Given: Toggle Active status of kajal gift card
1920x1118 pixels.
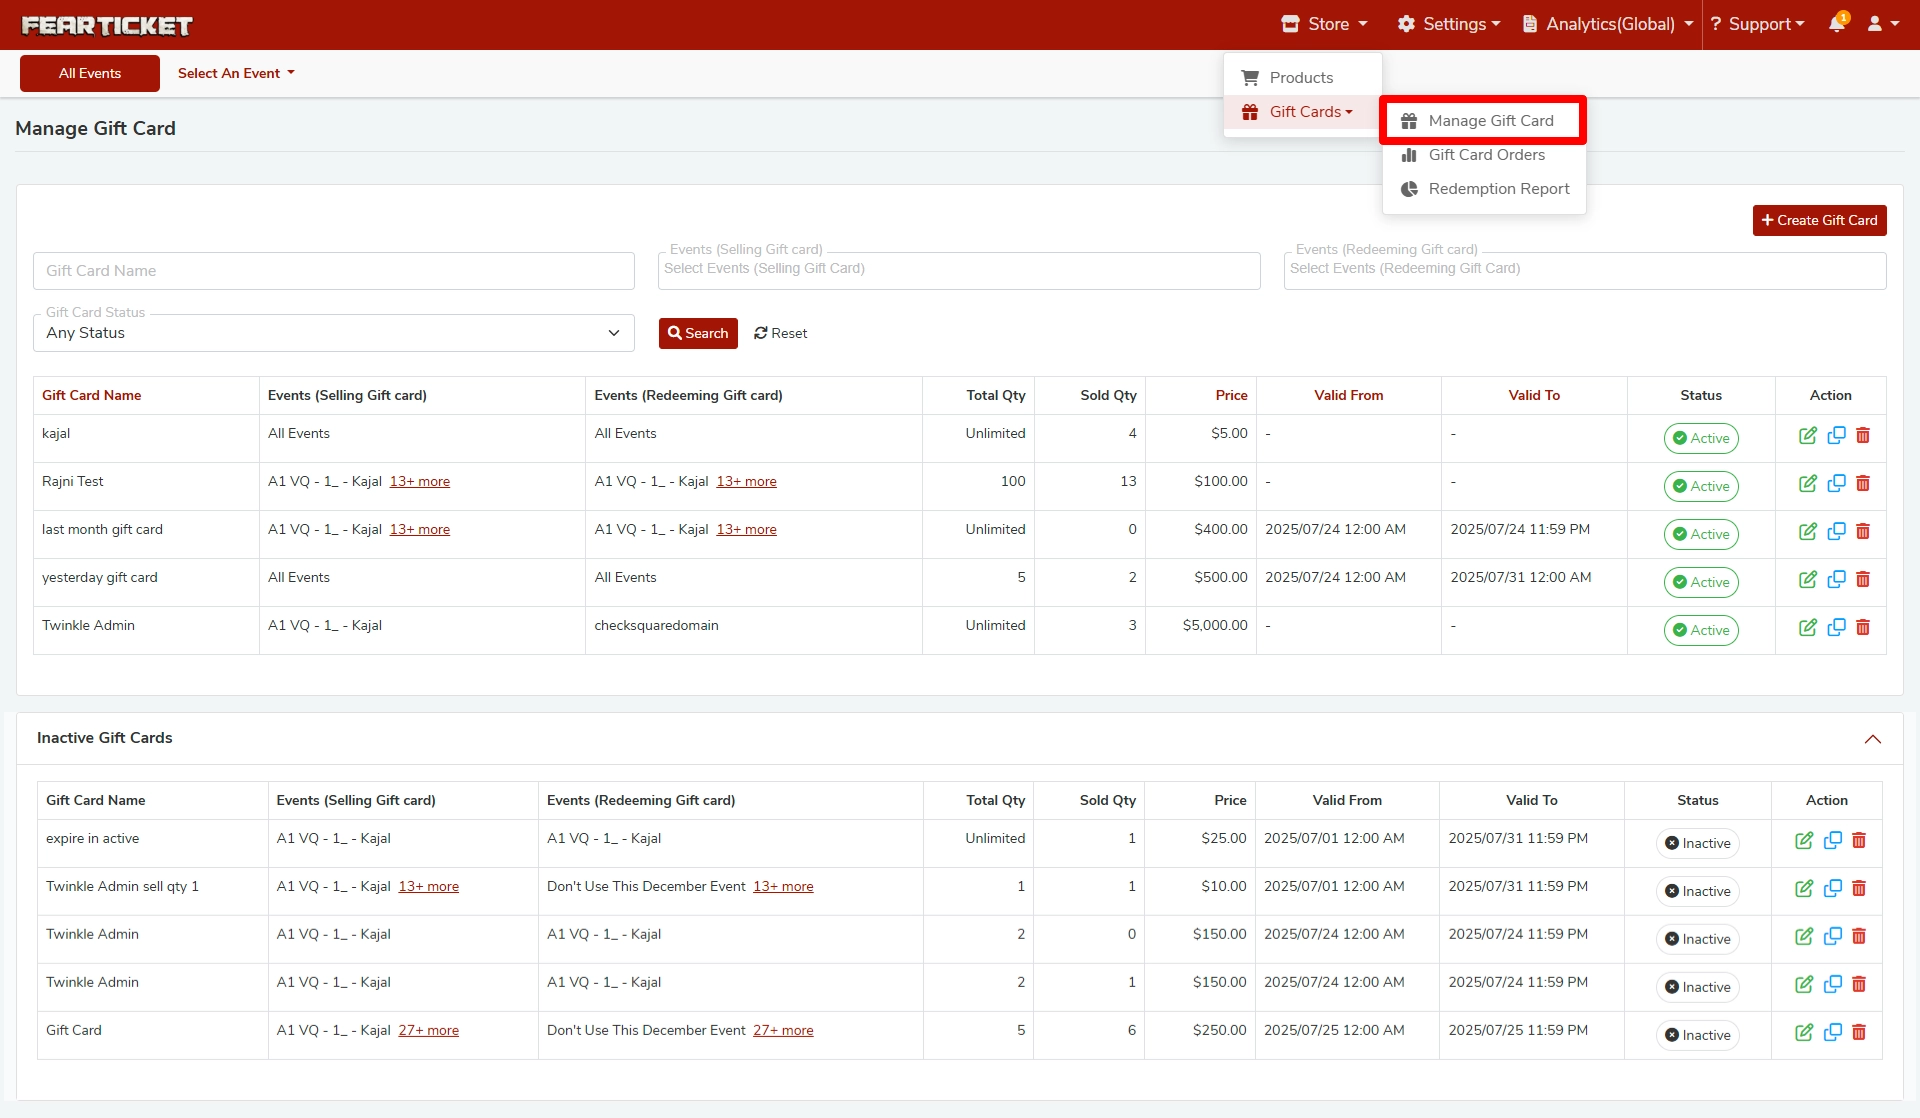Looking at the screenshot, I should coord(1701,438).
